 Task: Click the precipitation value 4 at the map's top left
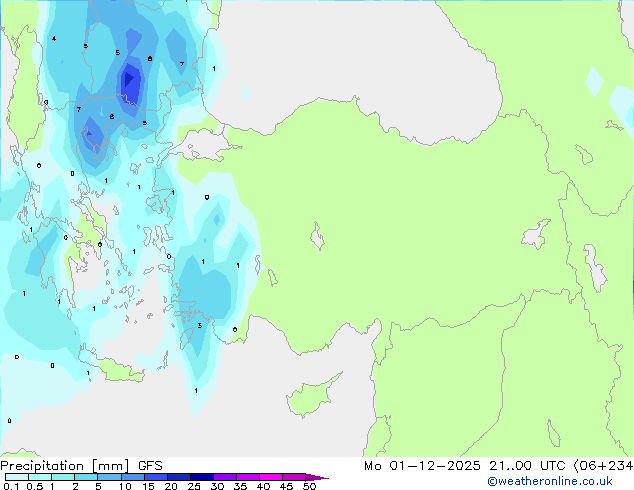[54, 39]
